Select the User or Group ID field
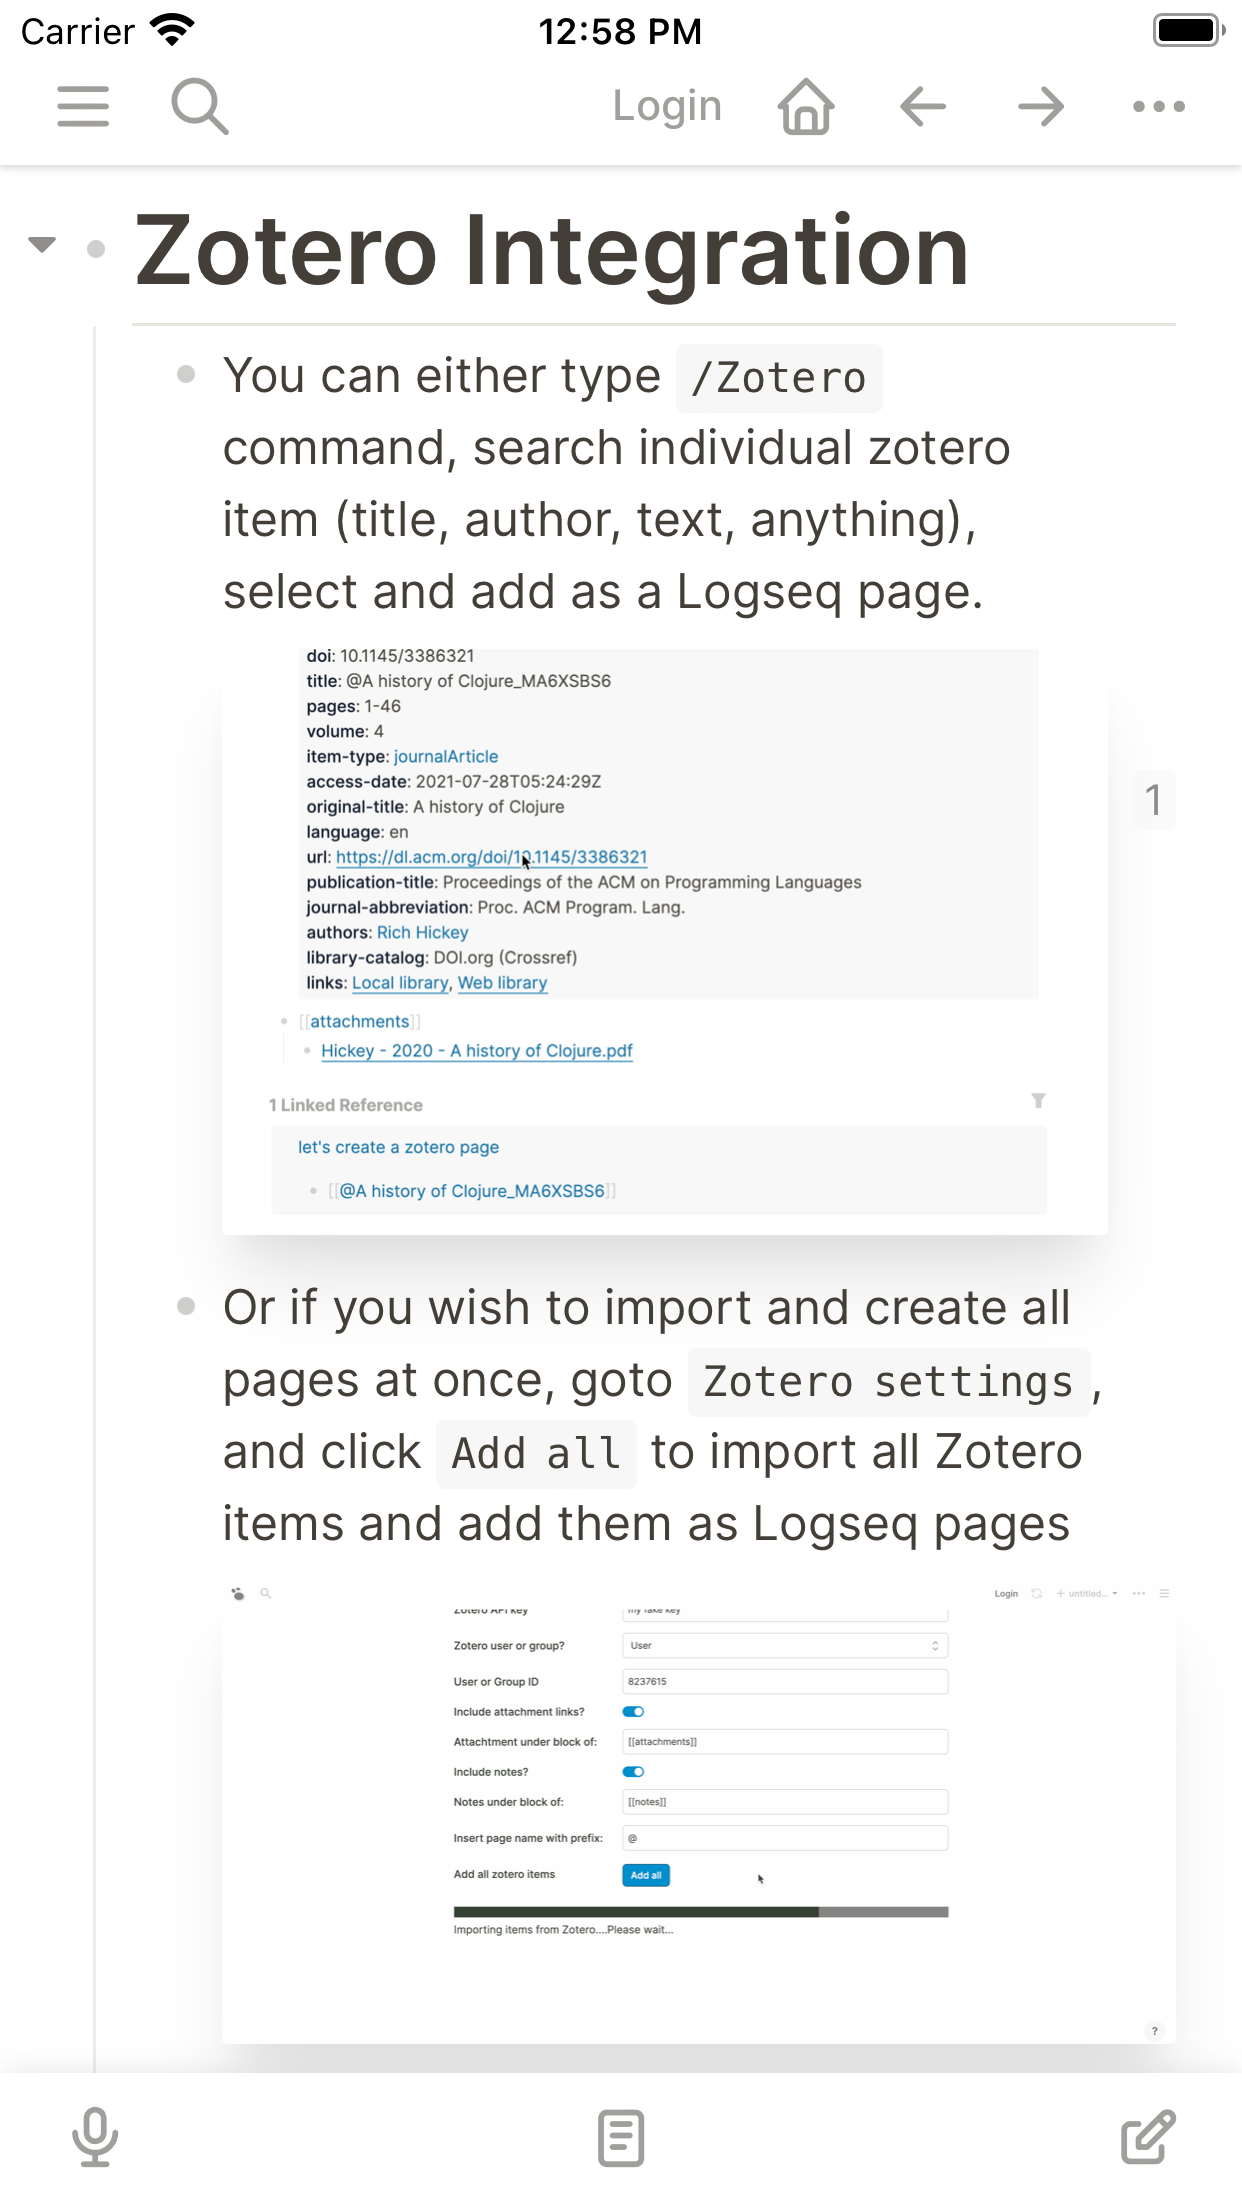Screen dimensions: 1242x2208 785,1681
